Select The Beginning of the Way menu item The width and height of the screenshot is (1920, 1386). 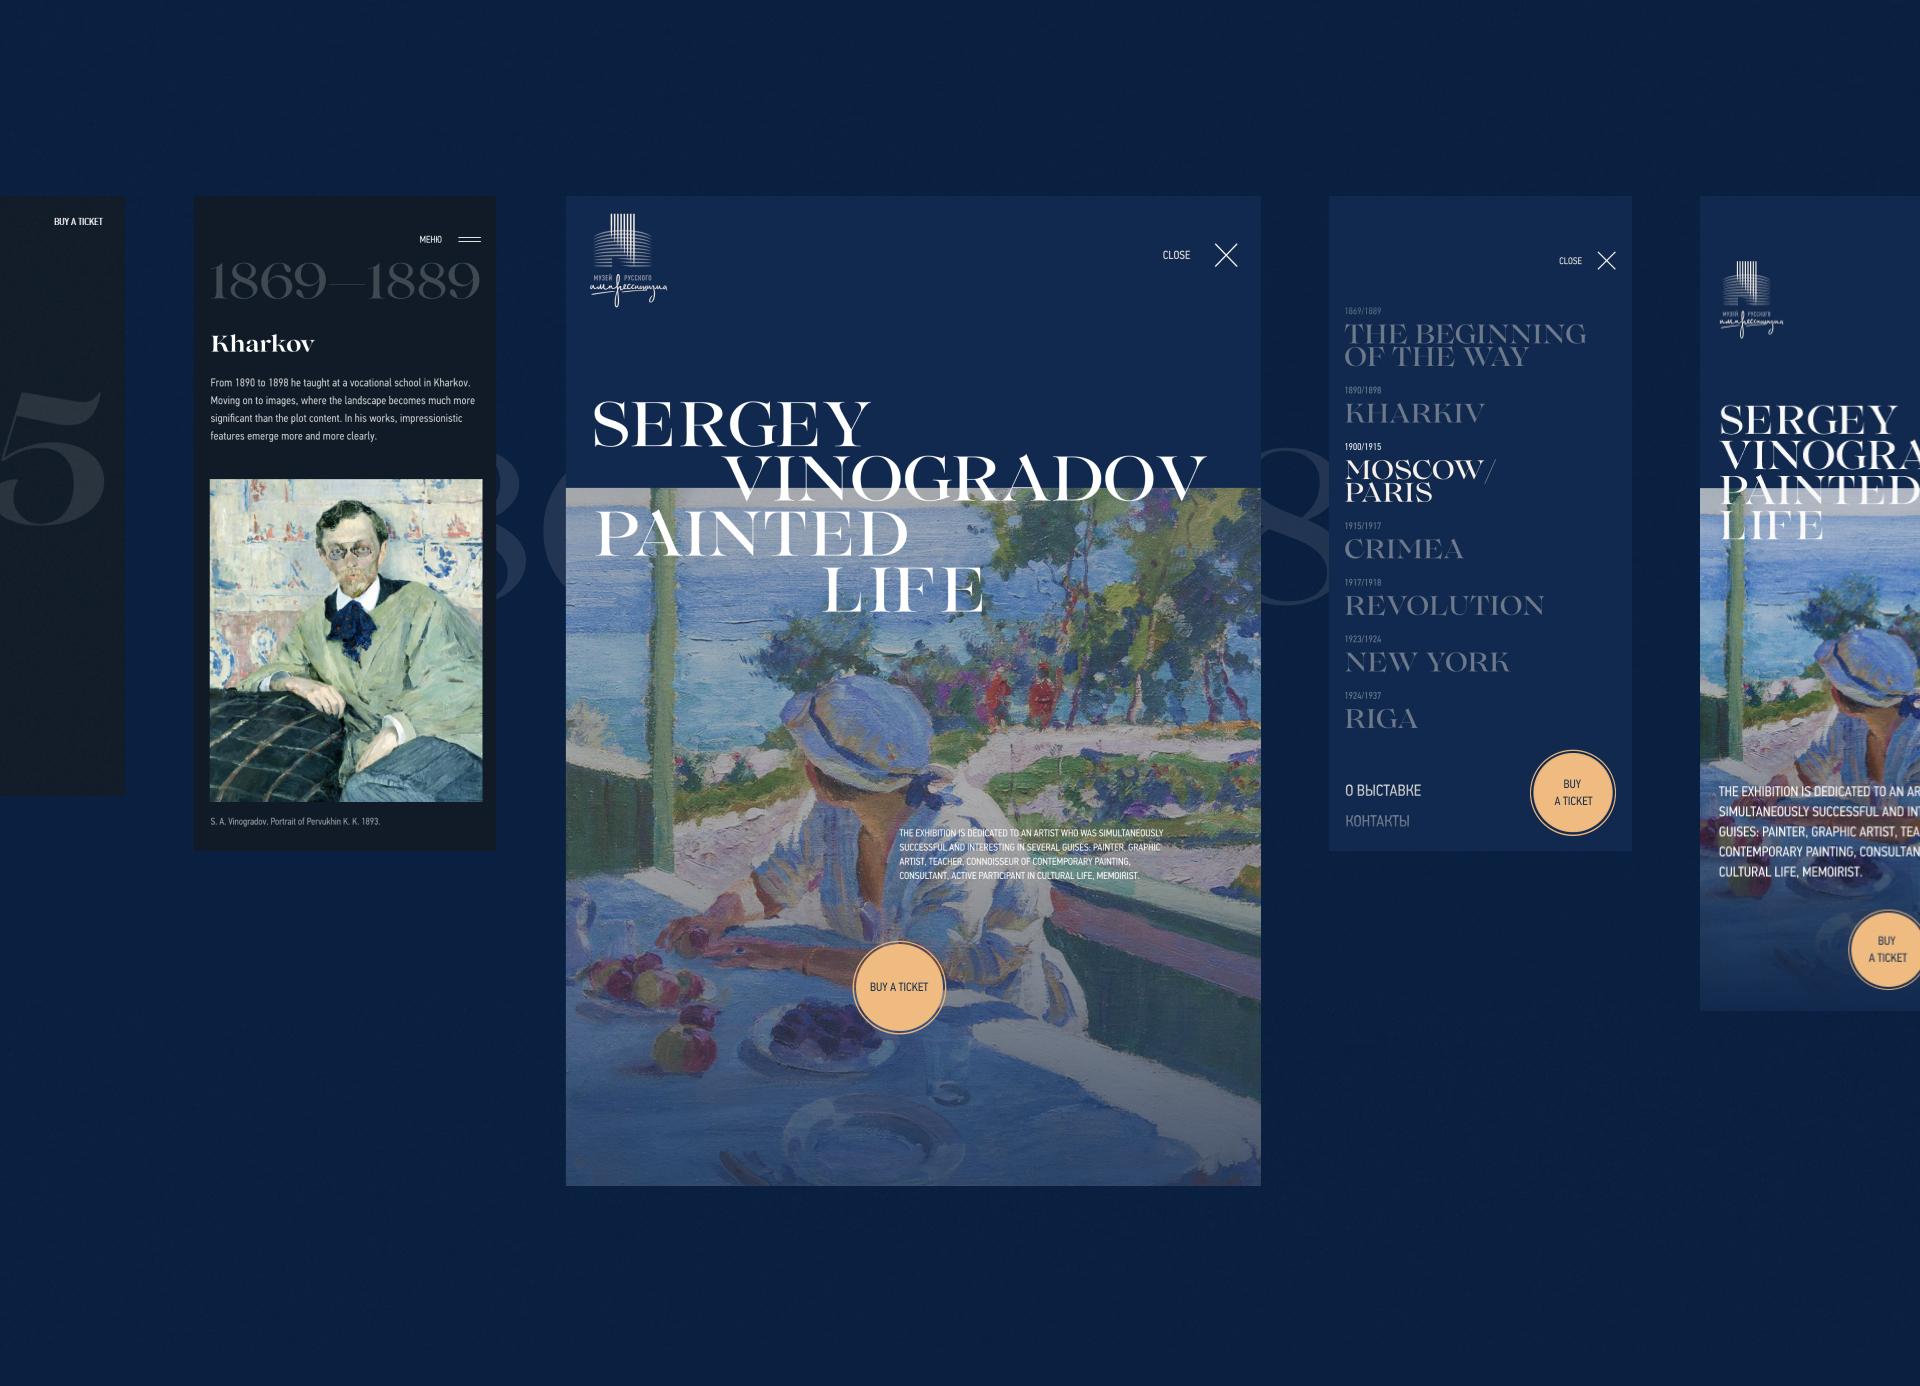coord(1465,345)
